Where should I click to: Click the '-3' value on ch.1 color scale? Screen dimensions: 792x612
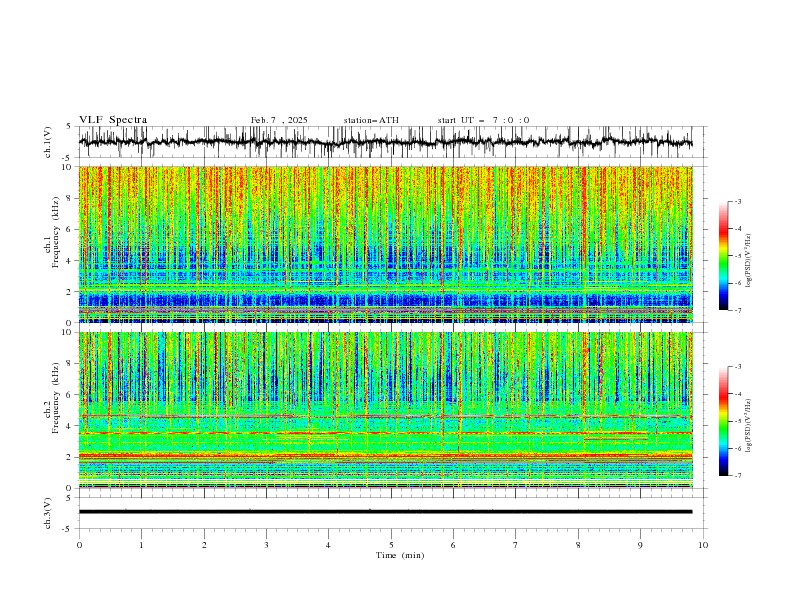click(737, 201)
